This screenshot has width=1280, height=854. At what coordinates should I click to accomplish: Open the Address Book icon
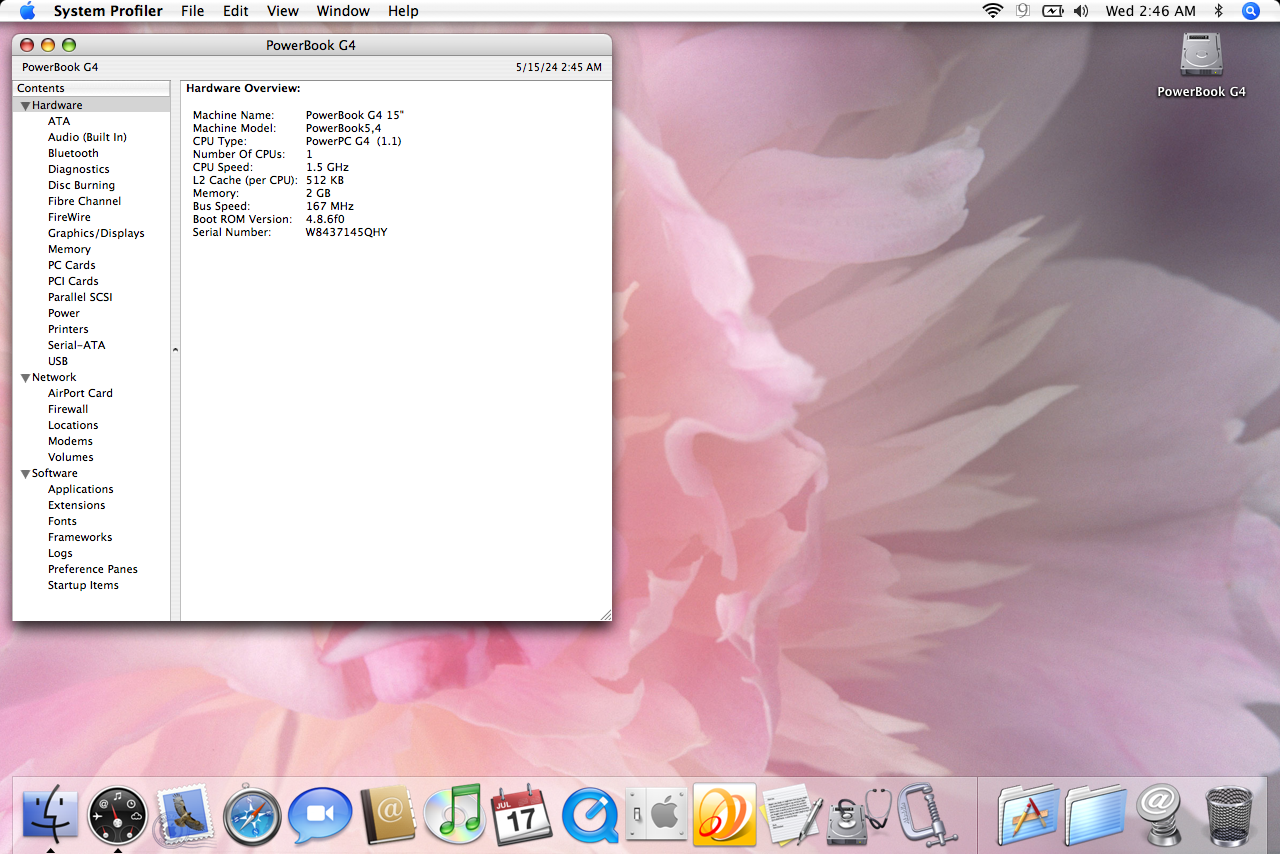[386, 815]
